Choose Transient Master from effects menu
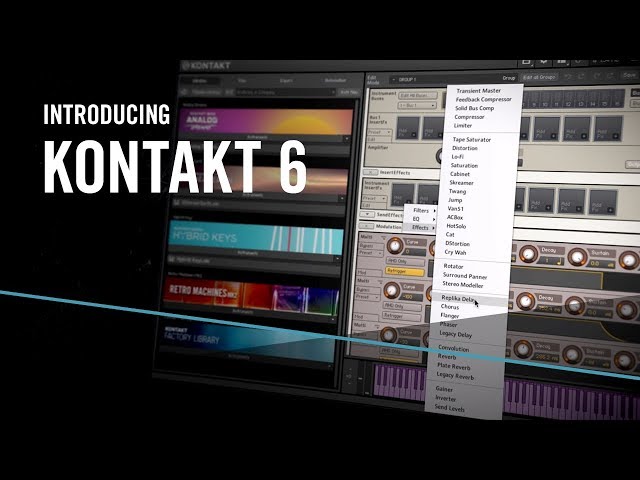 point(478,91)
